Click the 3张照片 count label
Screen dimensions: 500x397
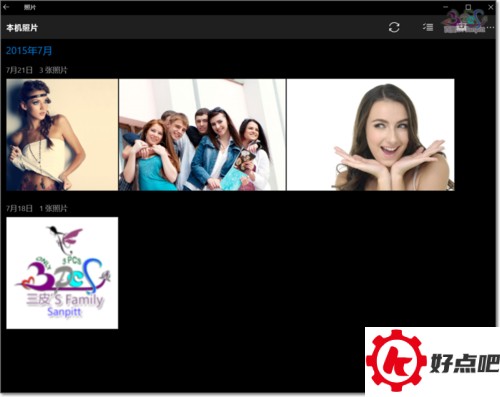pyautogui.click(x=53, y=70)
